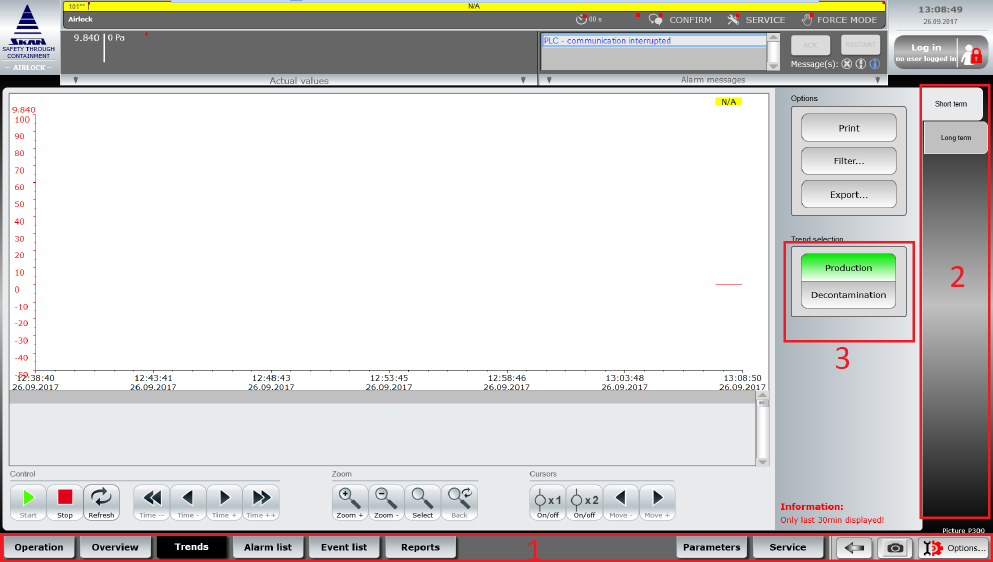Screen dimensions: 993x562
Task: Open the Event list page
Action: click(x=344, y=547)
